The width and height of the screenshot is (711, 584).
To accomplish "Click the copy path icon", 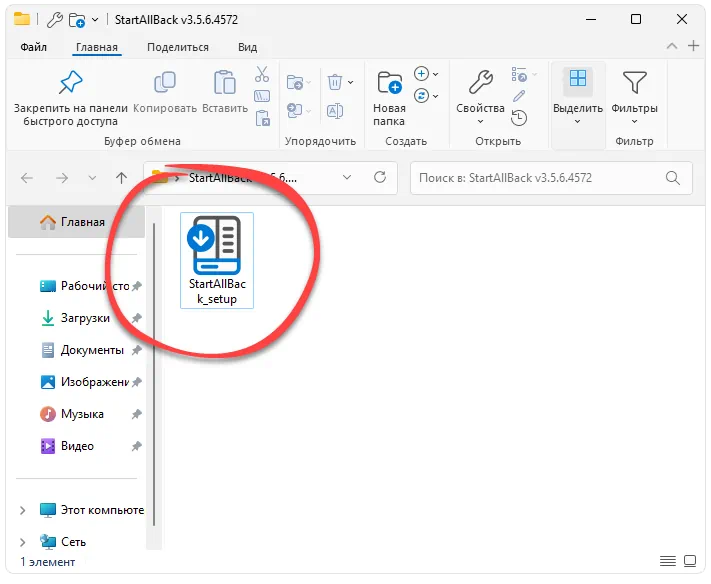I will coord(262,96).
